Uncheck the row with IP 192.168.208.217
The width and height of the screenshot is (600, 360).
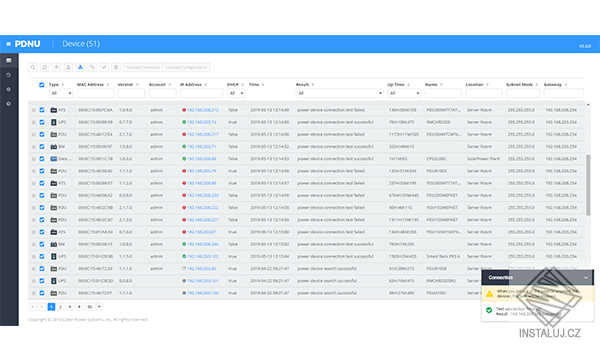click(x=42, y=134)
